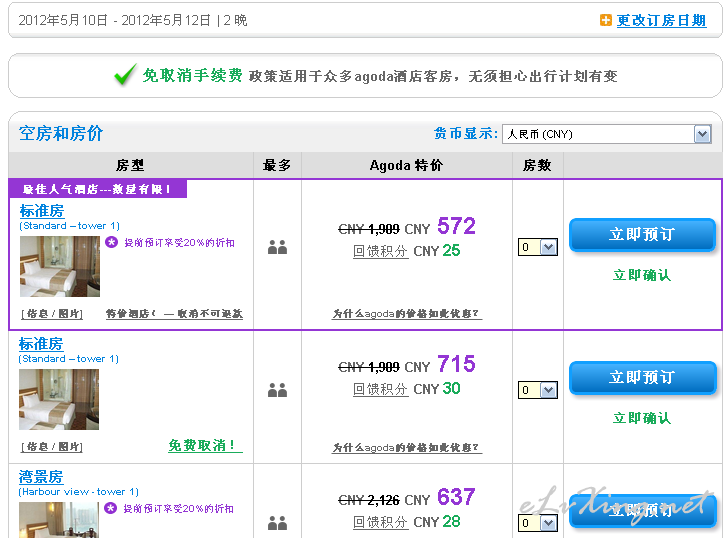View the room thumbnail in the CNY 572 row
The image size is (724, 538).
pos(60,266)
